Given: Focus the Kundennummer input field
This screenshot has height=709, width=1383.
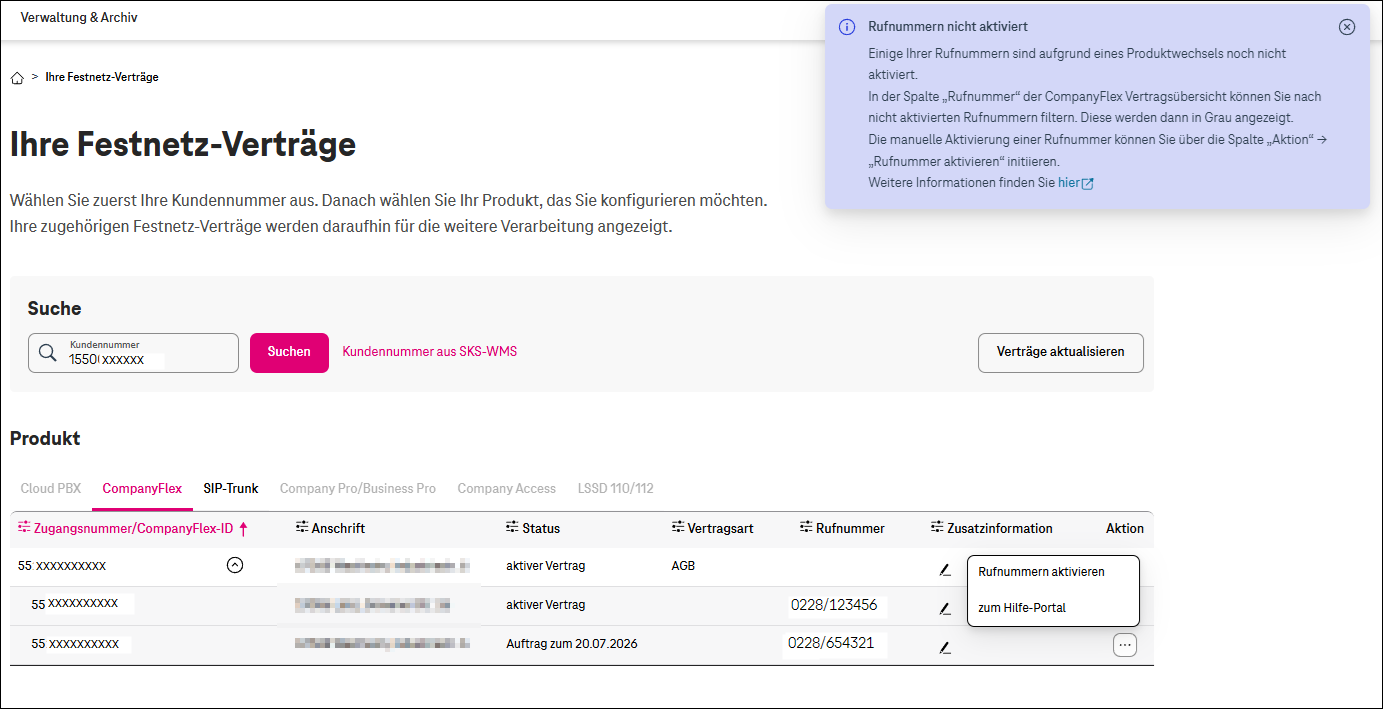Looking at the screenshot, I should [x=133, y=353].
